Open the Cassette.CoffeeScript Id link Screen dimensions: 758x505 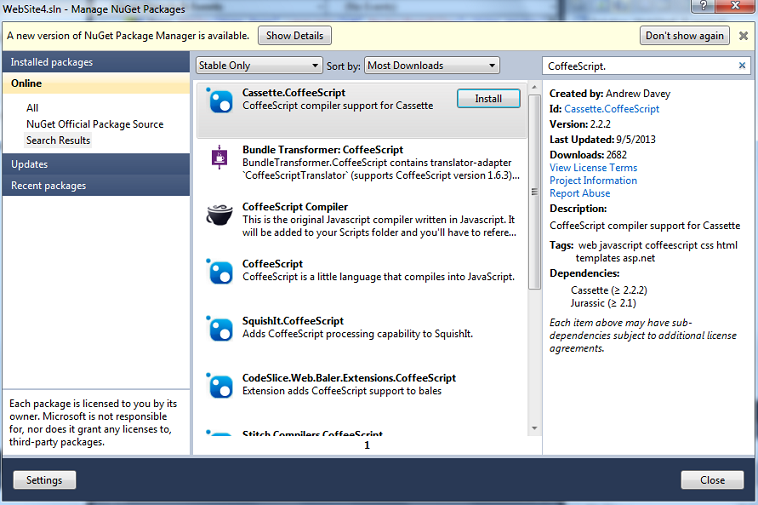pos(612,109)
